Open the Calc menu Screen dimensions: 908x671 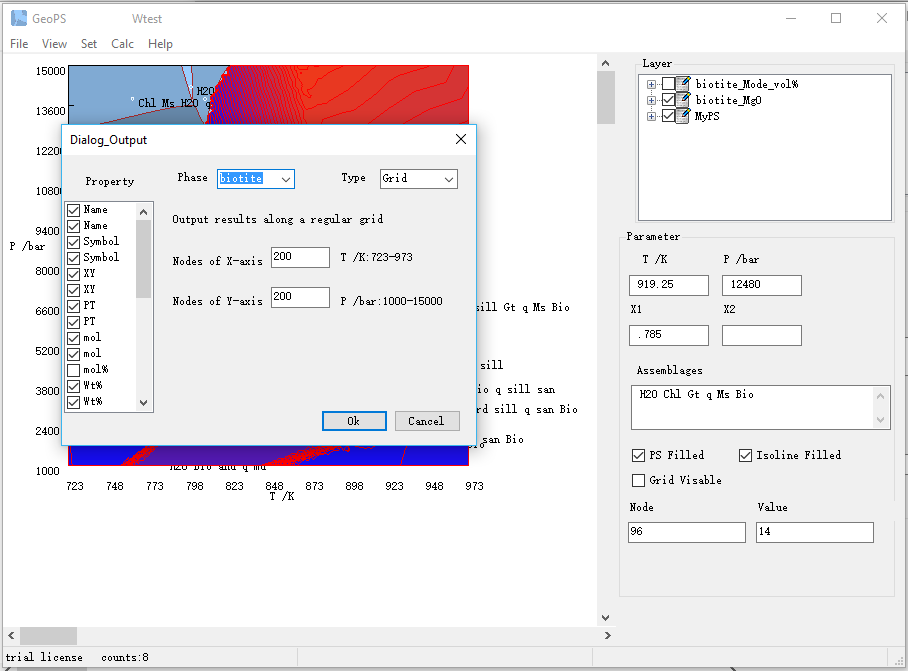coord(122,44)
